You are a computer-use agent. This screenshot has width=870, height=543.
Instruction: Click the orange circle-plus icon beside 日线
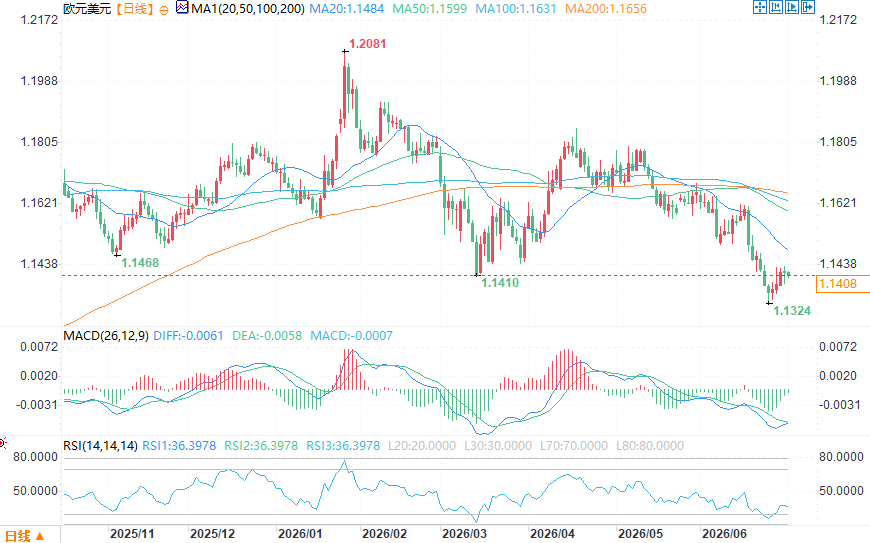click(x=164, y=9)
